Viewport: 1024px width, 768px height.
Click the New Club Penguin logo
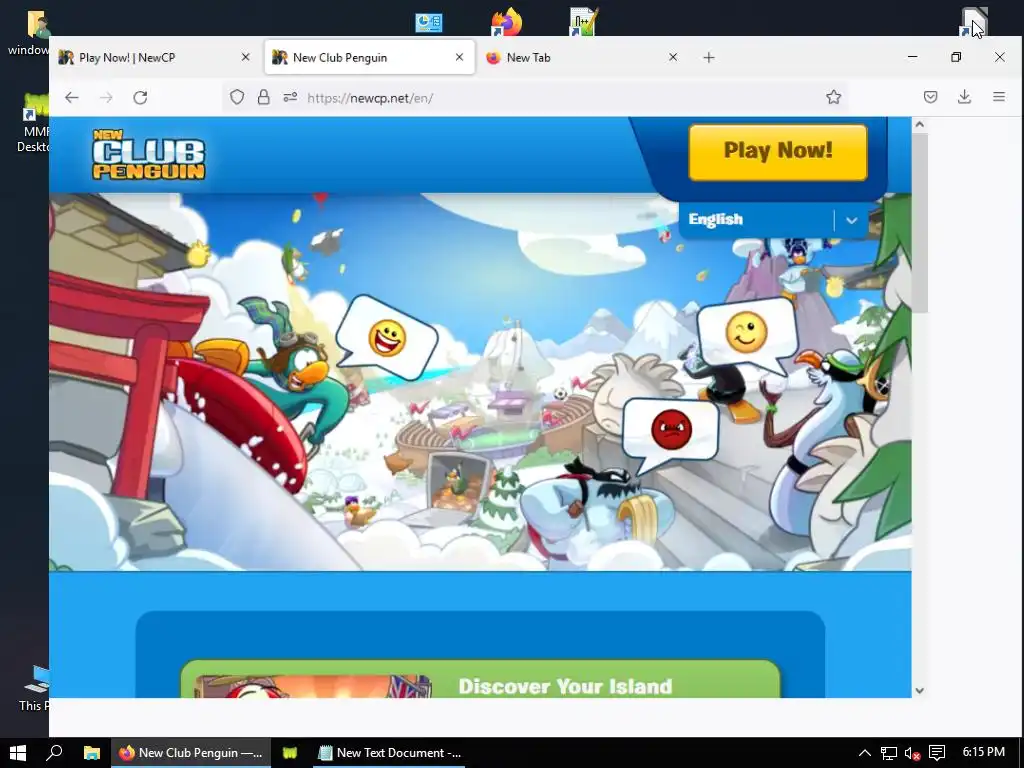coord(149,155)
